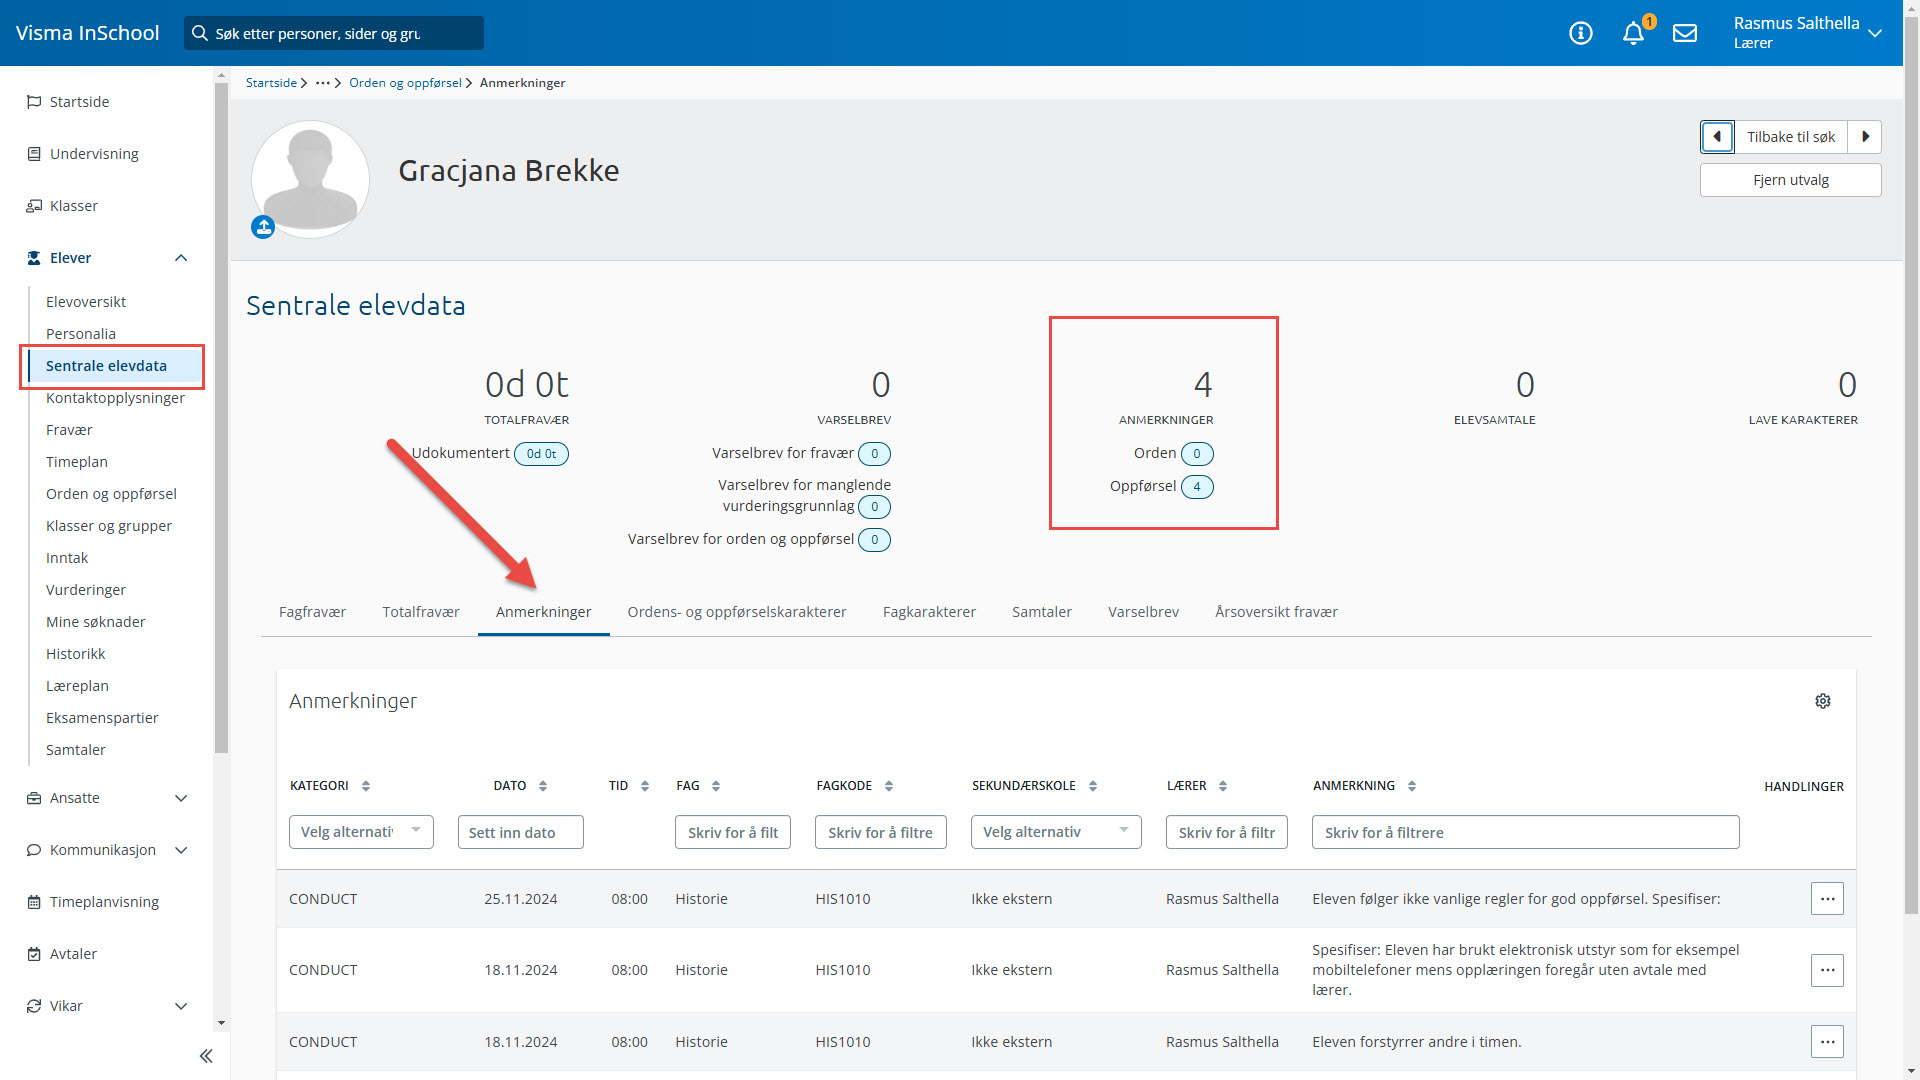Click the envelope messages icon
1920x1080 pixels.
click(1685, 33)
